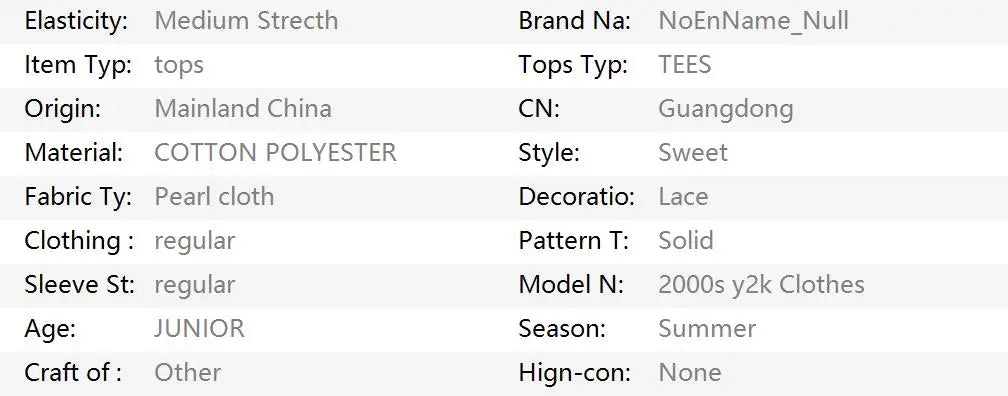
Task: Click the Mainland China origin value
Action: coord(243,109)
